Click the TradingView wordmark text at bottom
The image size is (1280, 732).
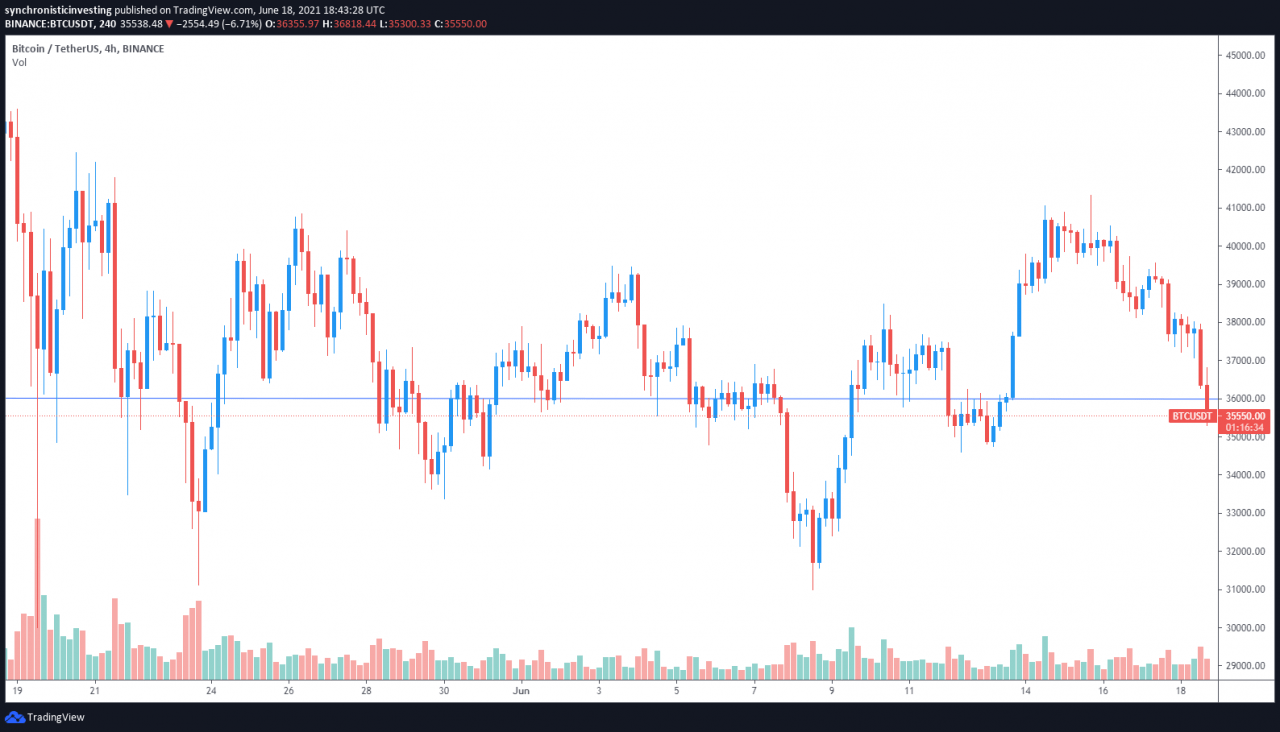56,717
